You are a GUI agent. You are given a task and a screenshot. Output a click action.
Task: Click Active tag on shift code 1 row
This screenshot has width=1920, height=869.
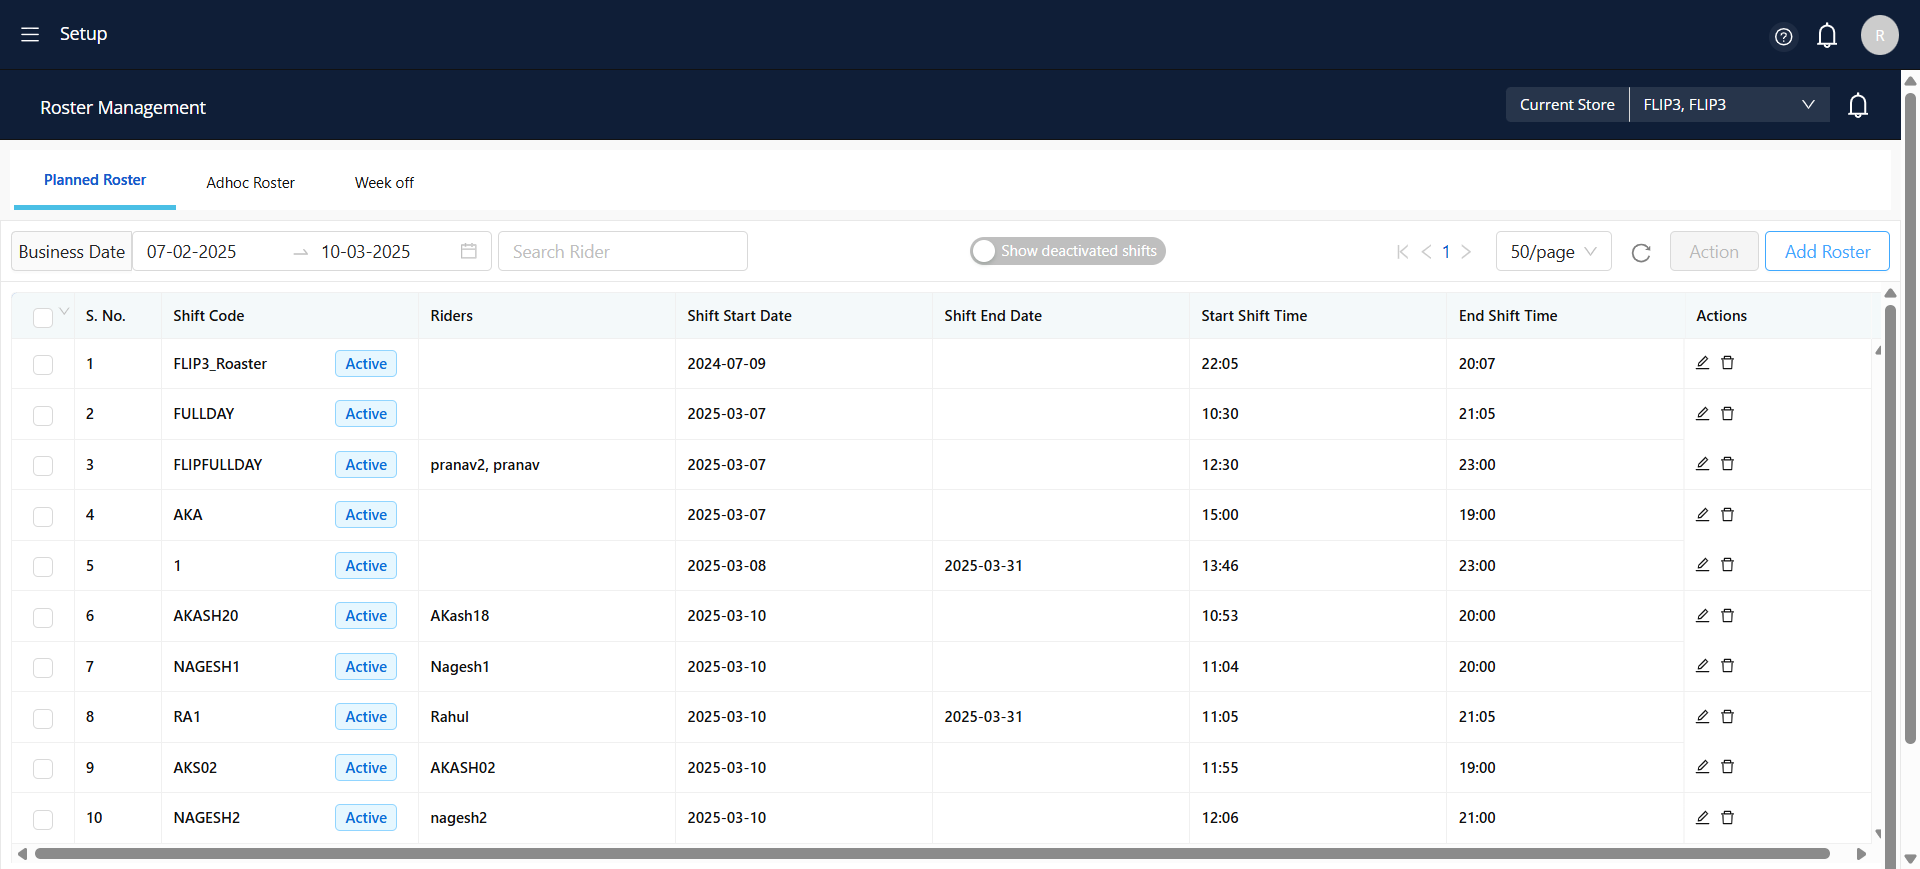click(x=366, y=566)
